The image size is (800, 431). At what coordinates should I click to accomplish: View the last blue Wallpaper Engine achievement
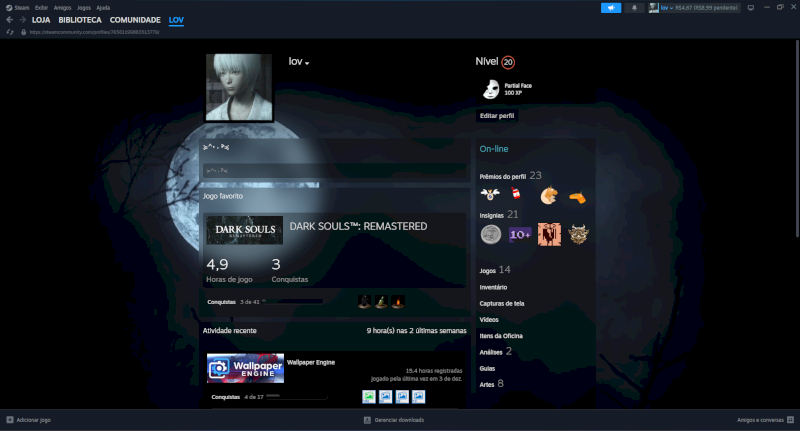pos(418,396)
